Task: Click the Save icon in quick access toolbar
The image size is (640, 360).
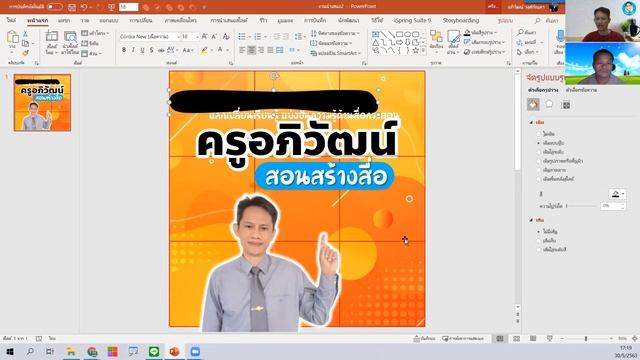Action: click(x=72, y=7)
